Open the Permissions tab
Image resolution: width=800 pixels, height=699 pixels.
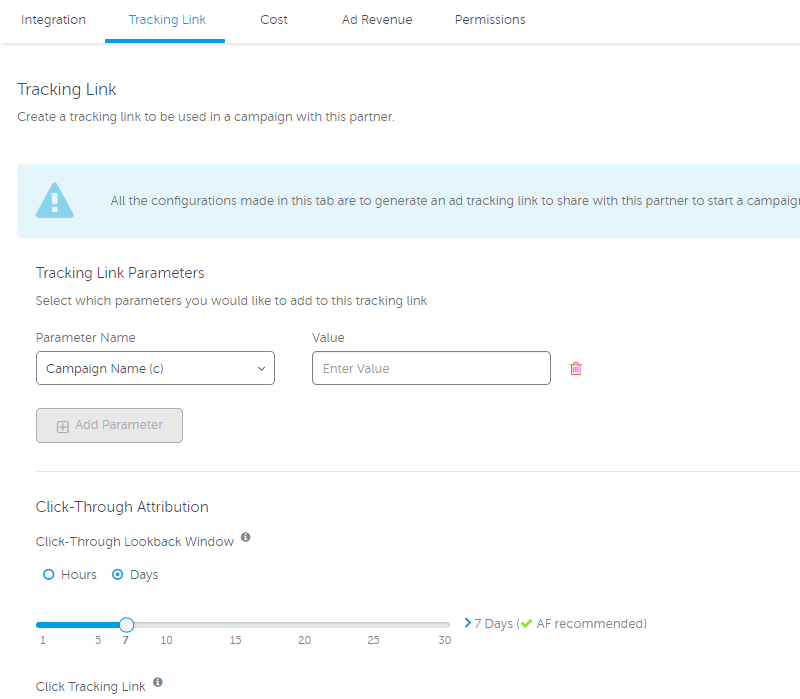point(490,20)
